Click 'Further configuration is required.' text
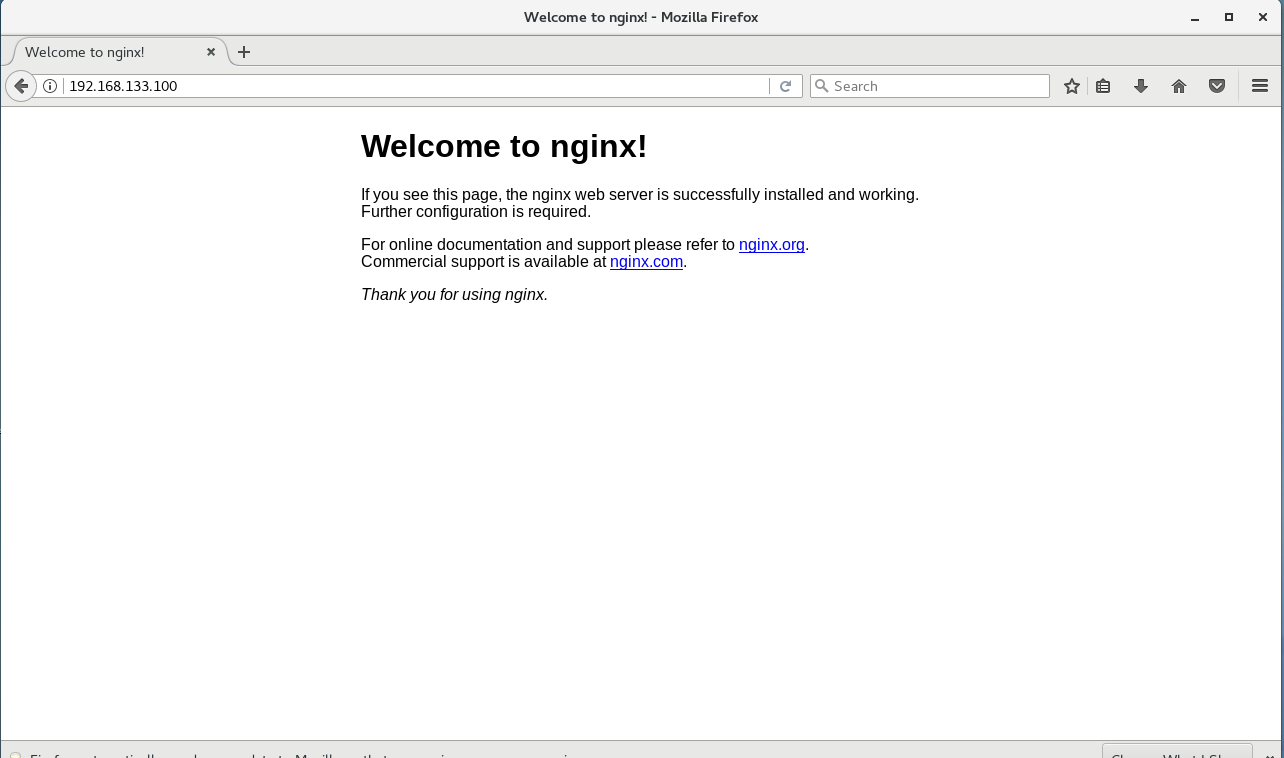 pos(476,212)
